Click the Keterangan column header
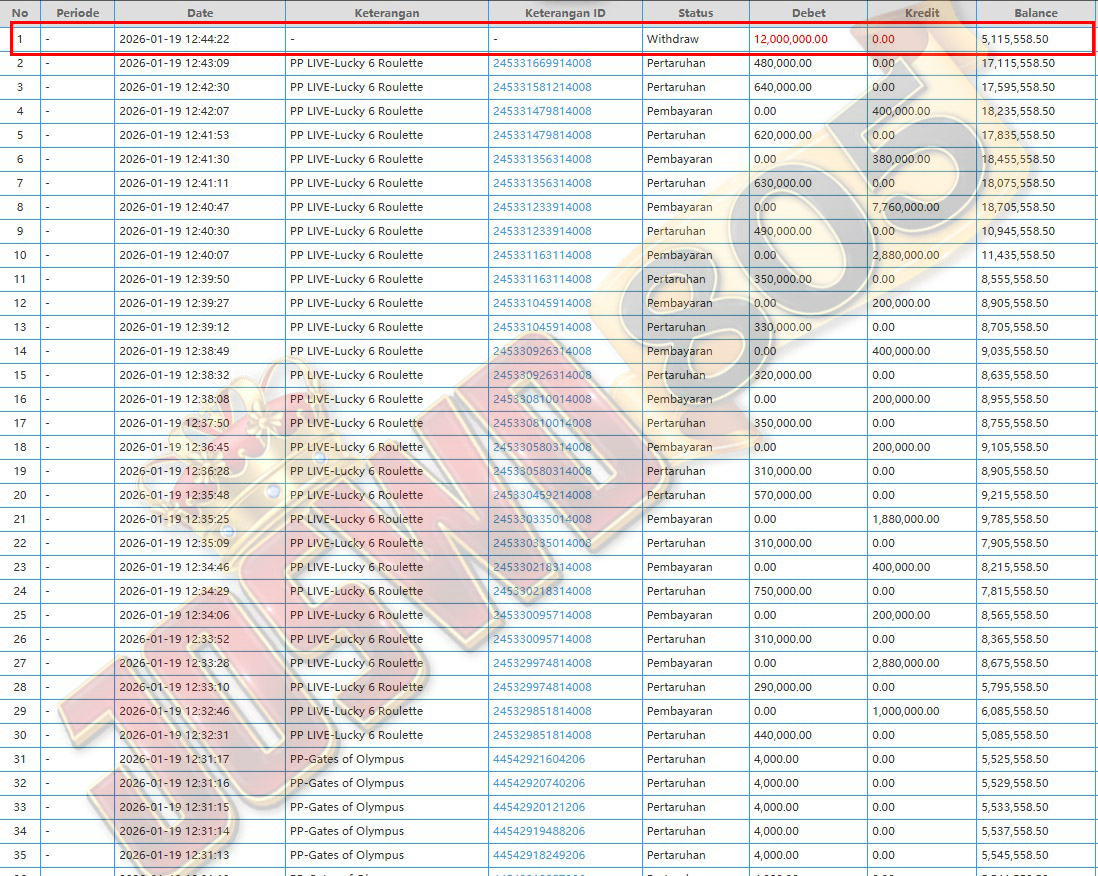Viewport: 1098px width, 876px height. pos(386,13)
